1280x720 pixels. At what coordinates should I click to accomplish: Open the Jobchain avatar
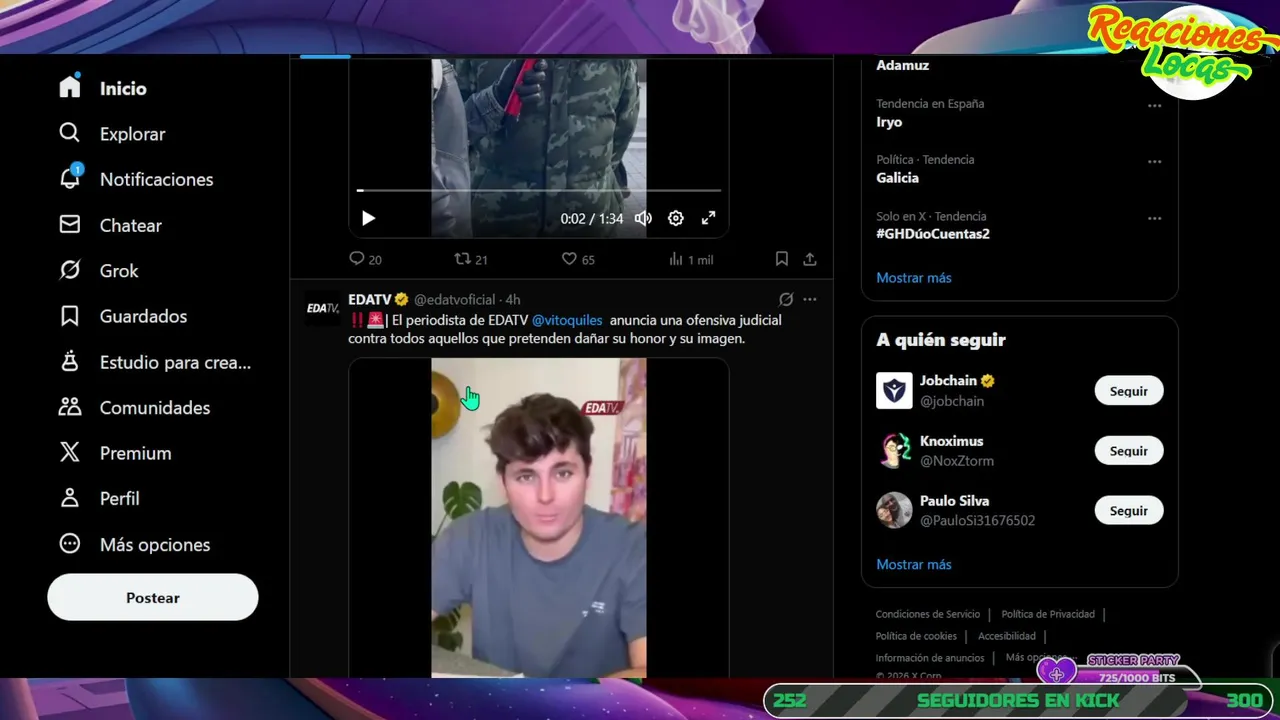[x=894, y=391]
